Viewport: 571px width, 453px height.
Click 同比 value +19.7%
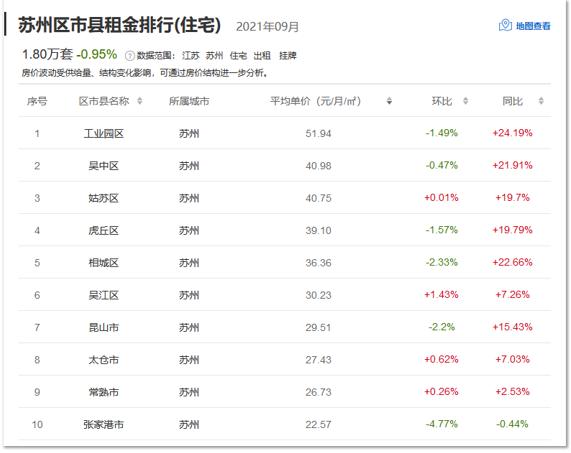(512, 198)
